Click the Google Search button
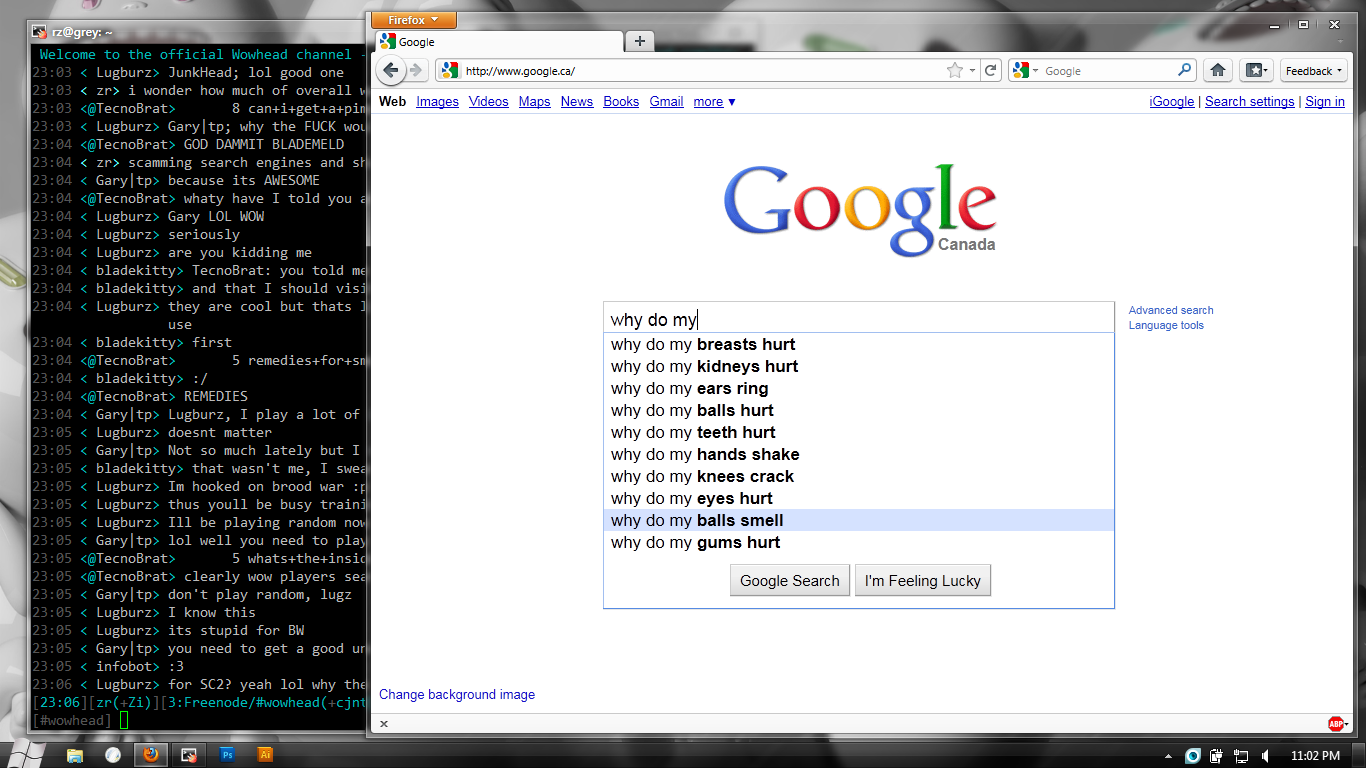Screen dimensions: 1366x768 click(x=789, y=580)
